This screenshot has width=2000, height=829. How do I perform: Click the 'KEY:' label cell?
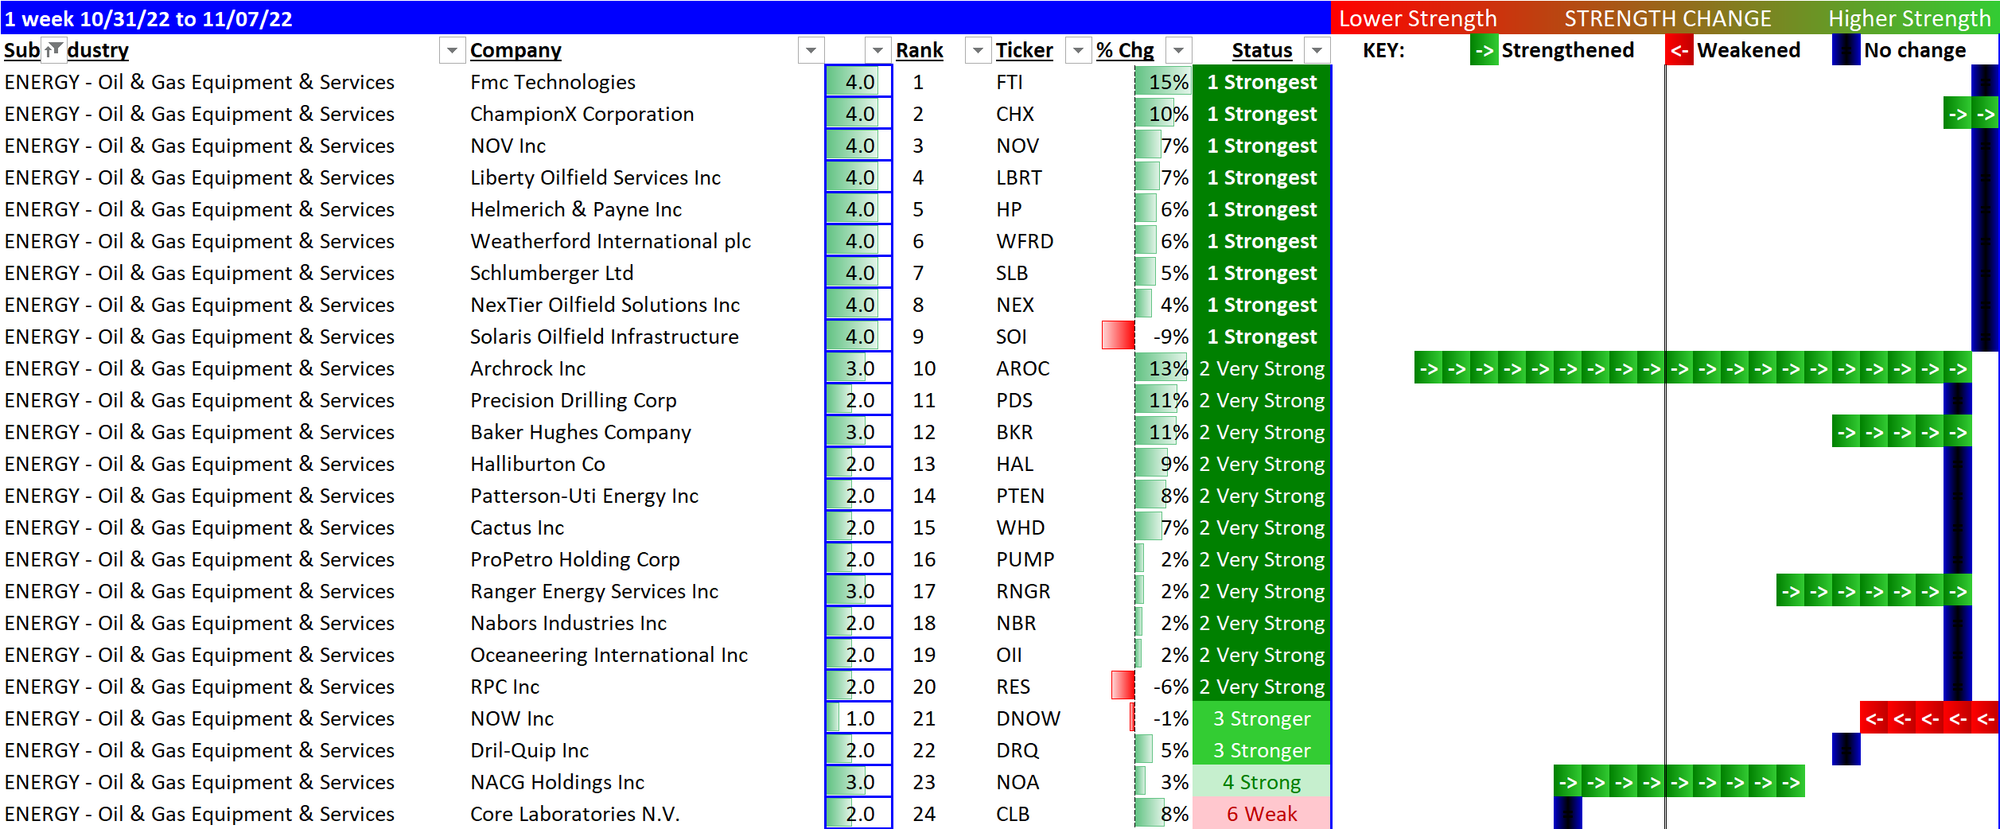(x=1384, y=50)
